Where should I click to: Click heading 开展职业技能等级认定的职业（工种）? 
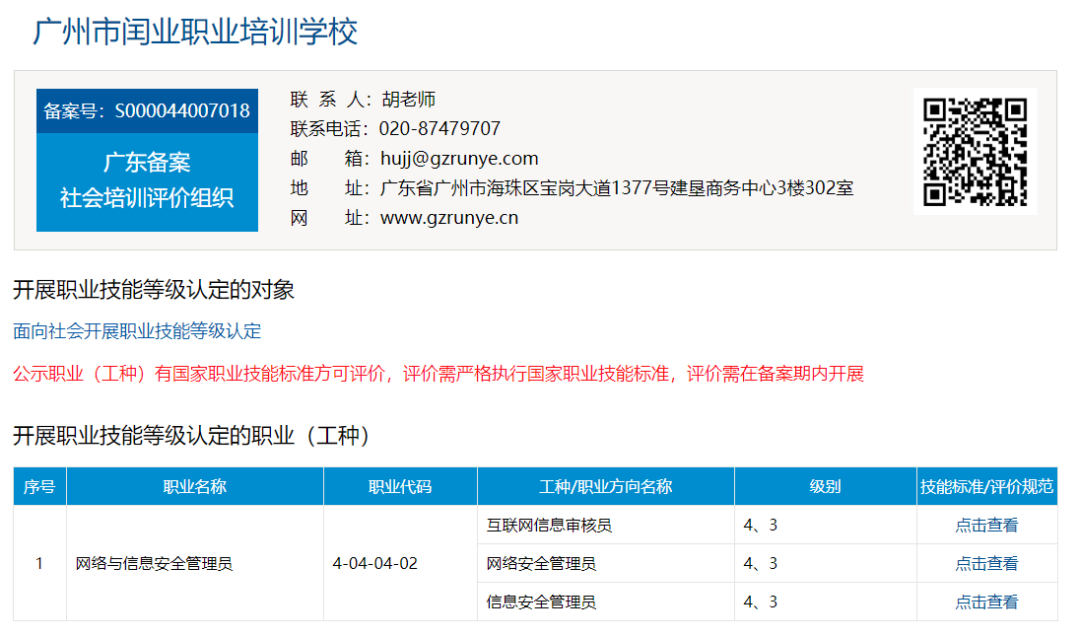click(x=191, y=436)
